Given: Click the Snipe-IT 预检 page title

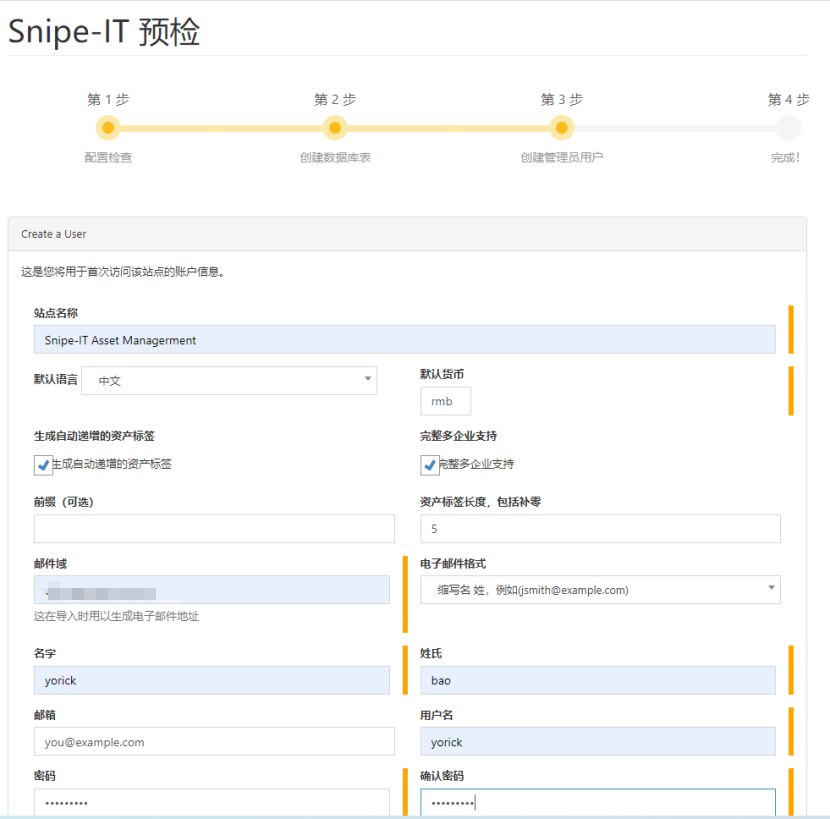Looking at the screenshot, I should [x=104, y=31].
